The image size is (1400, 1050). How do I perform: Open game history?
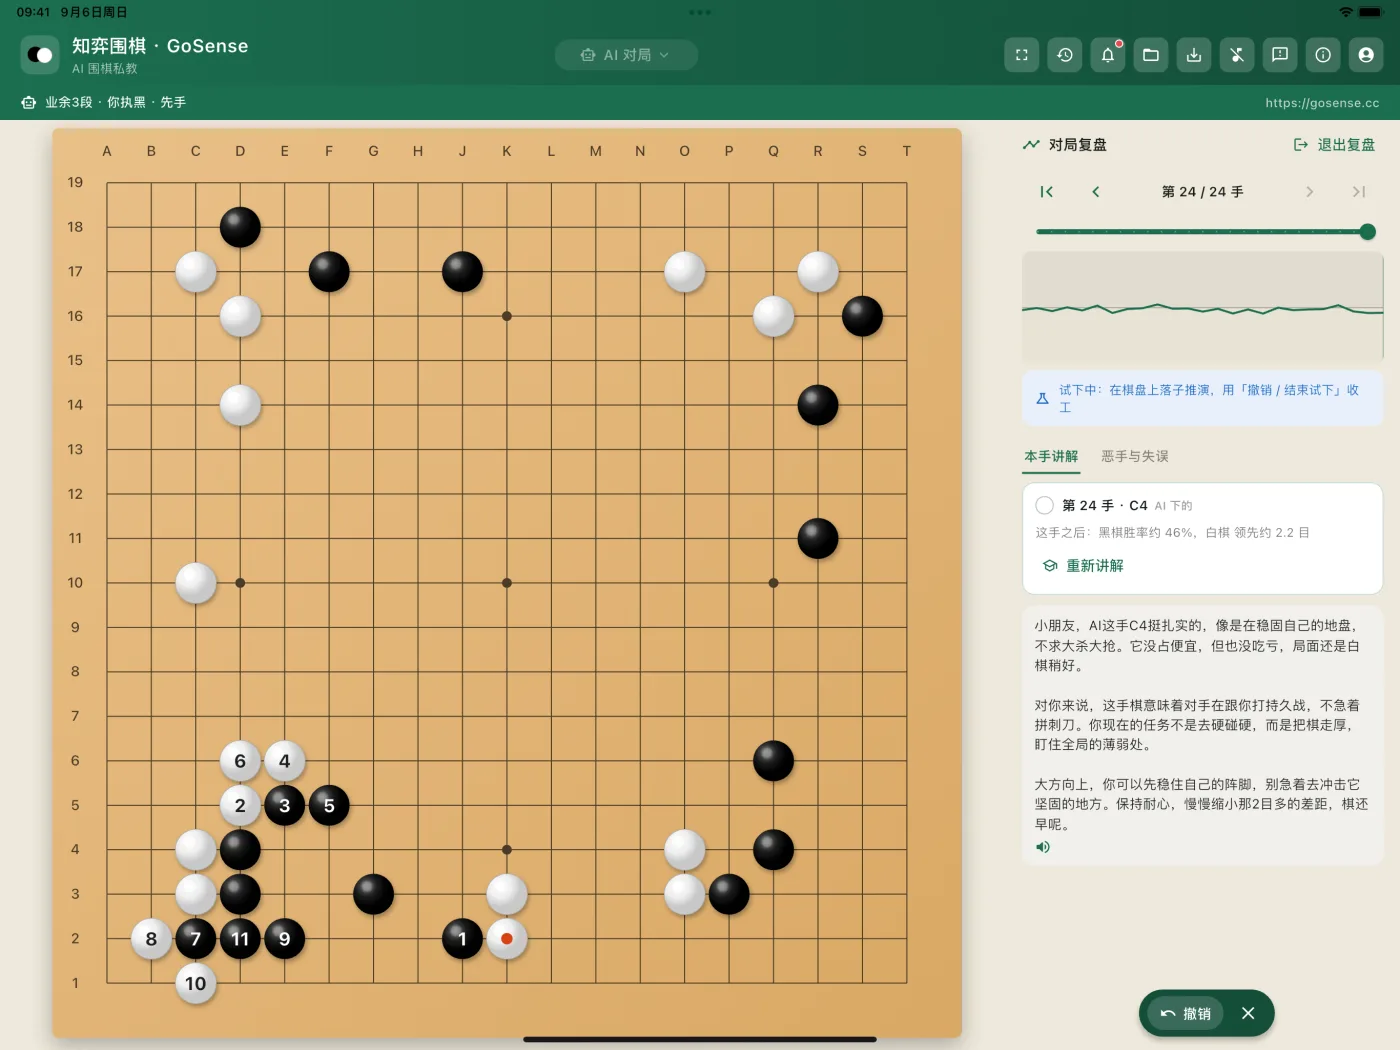coord(1065,55)
